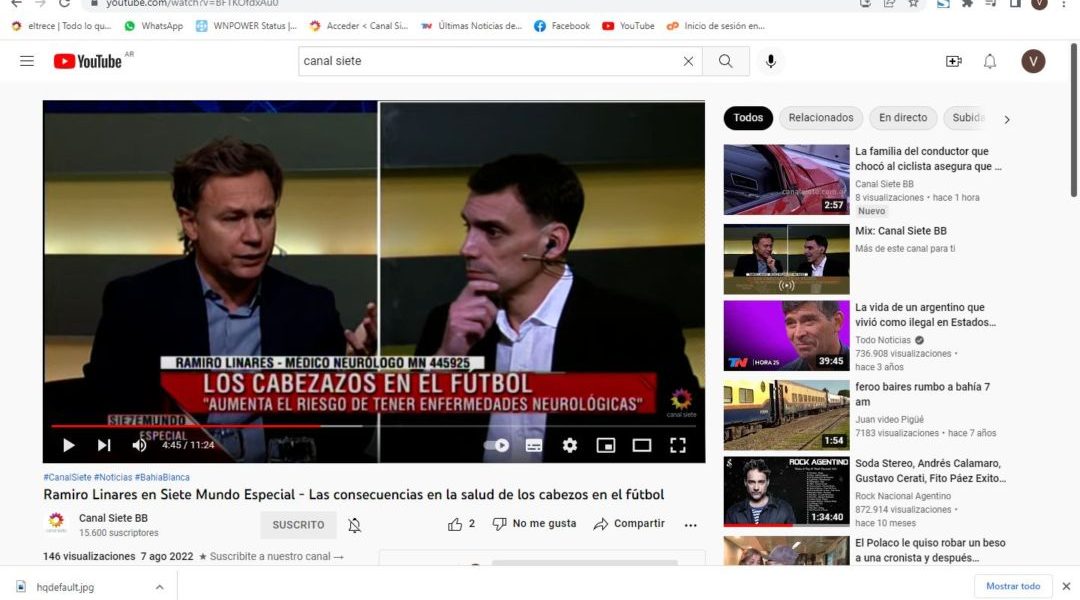
Task: Click Compartir share button
Action: tap(629, 524)
